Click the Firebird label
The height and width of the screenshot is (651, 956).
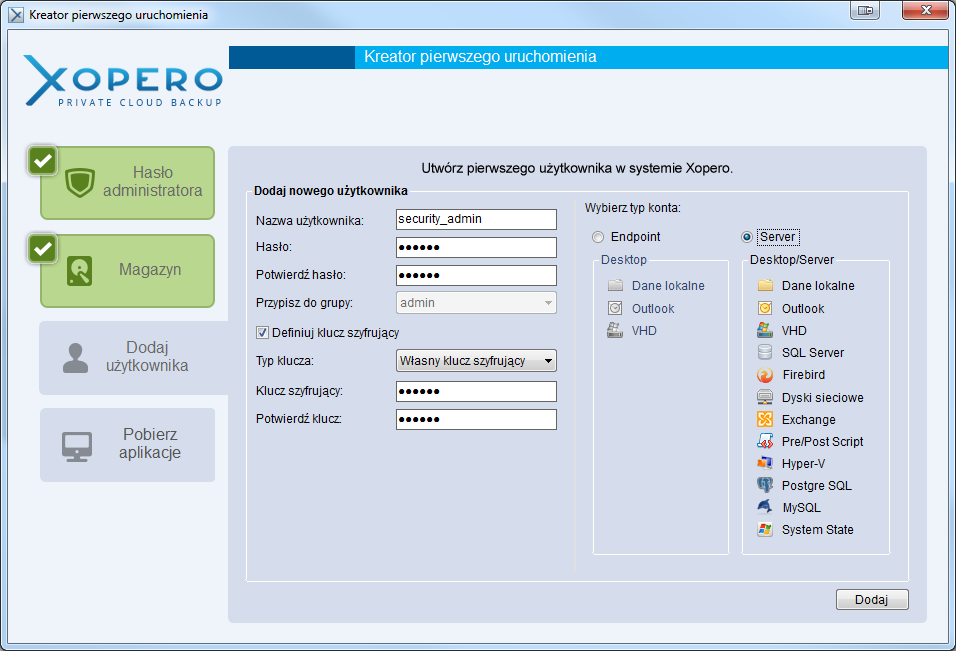(804, 375)
